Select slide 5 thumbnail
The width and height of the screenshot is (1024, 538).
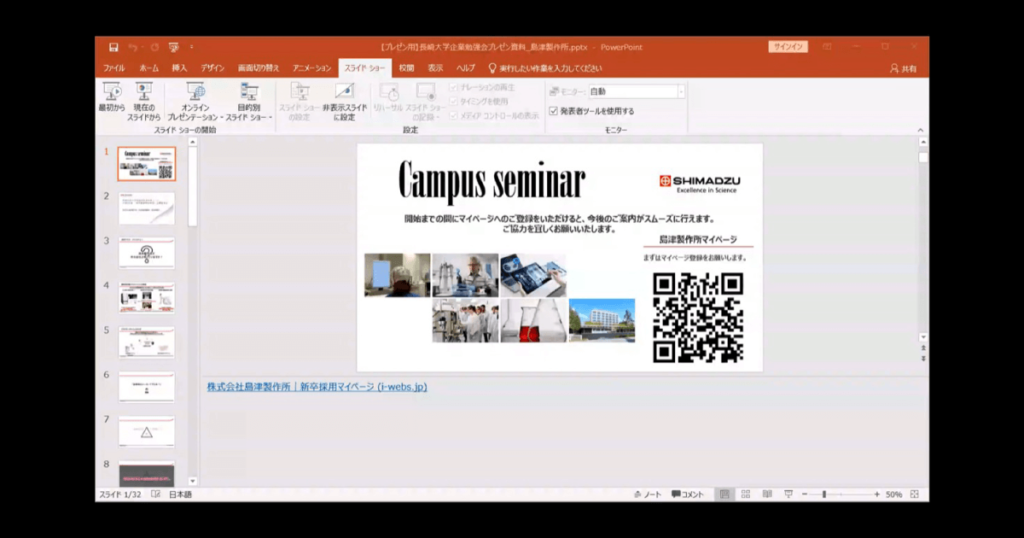click(x=146, y=342)
